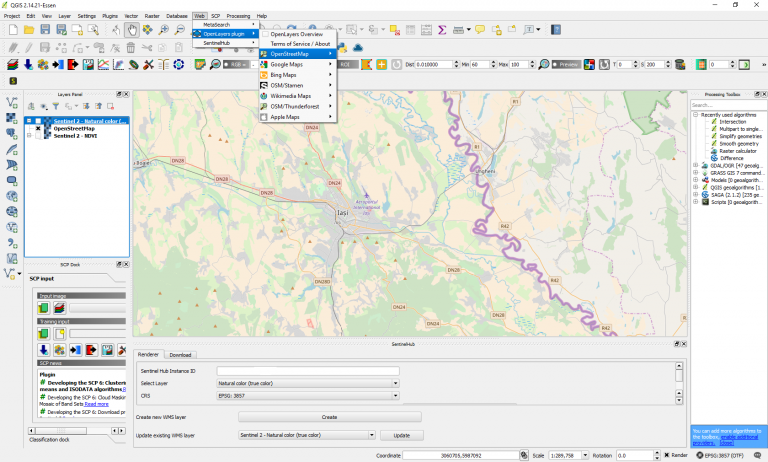Open the Help book icon
This screenshot has width=768, height=462.
click(556, 30)
